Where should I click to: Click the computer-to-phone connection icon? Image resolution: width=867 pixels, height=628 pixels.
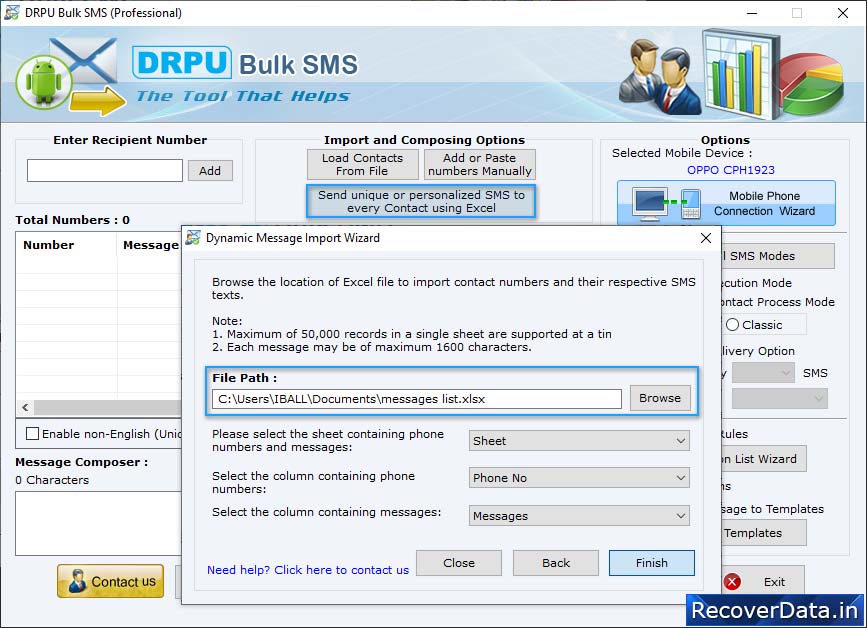[667, 203]
